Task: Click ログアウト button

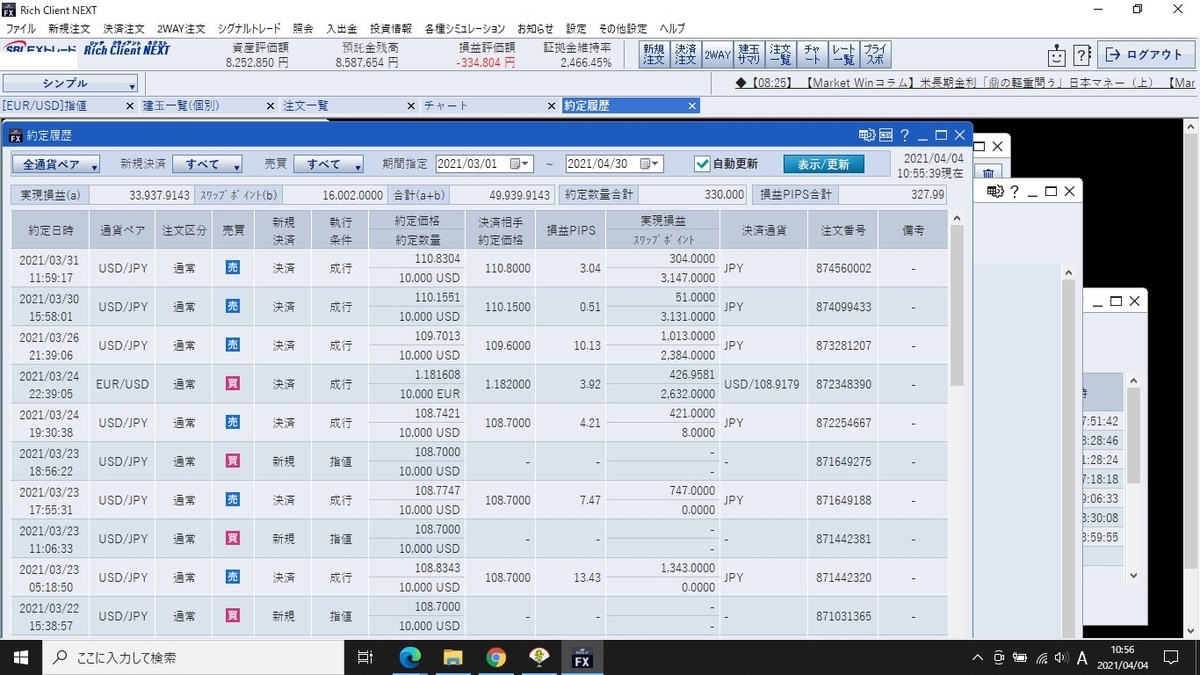Action: point(1145,55)
